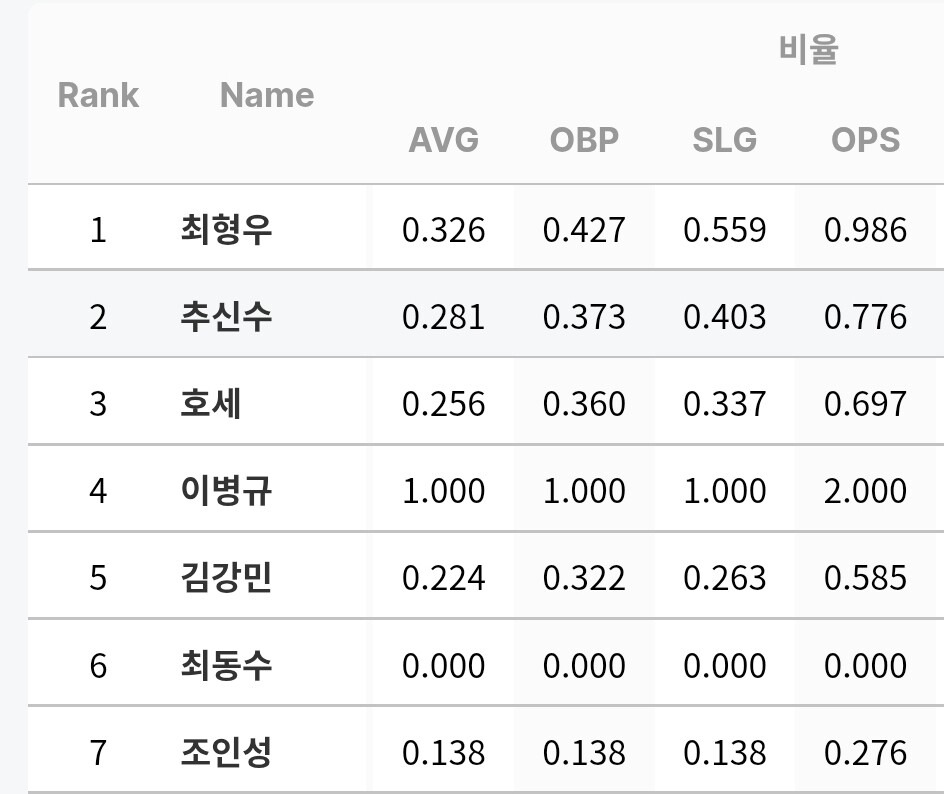Open player 최동수's entry

tap(226, 665)
